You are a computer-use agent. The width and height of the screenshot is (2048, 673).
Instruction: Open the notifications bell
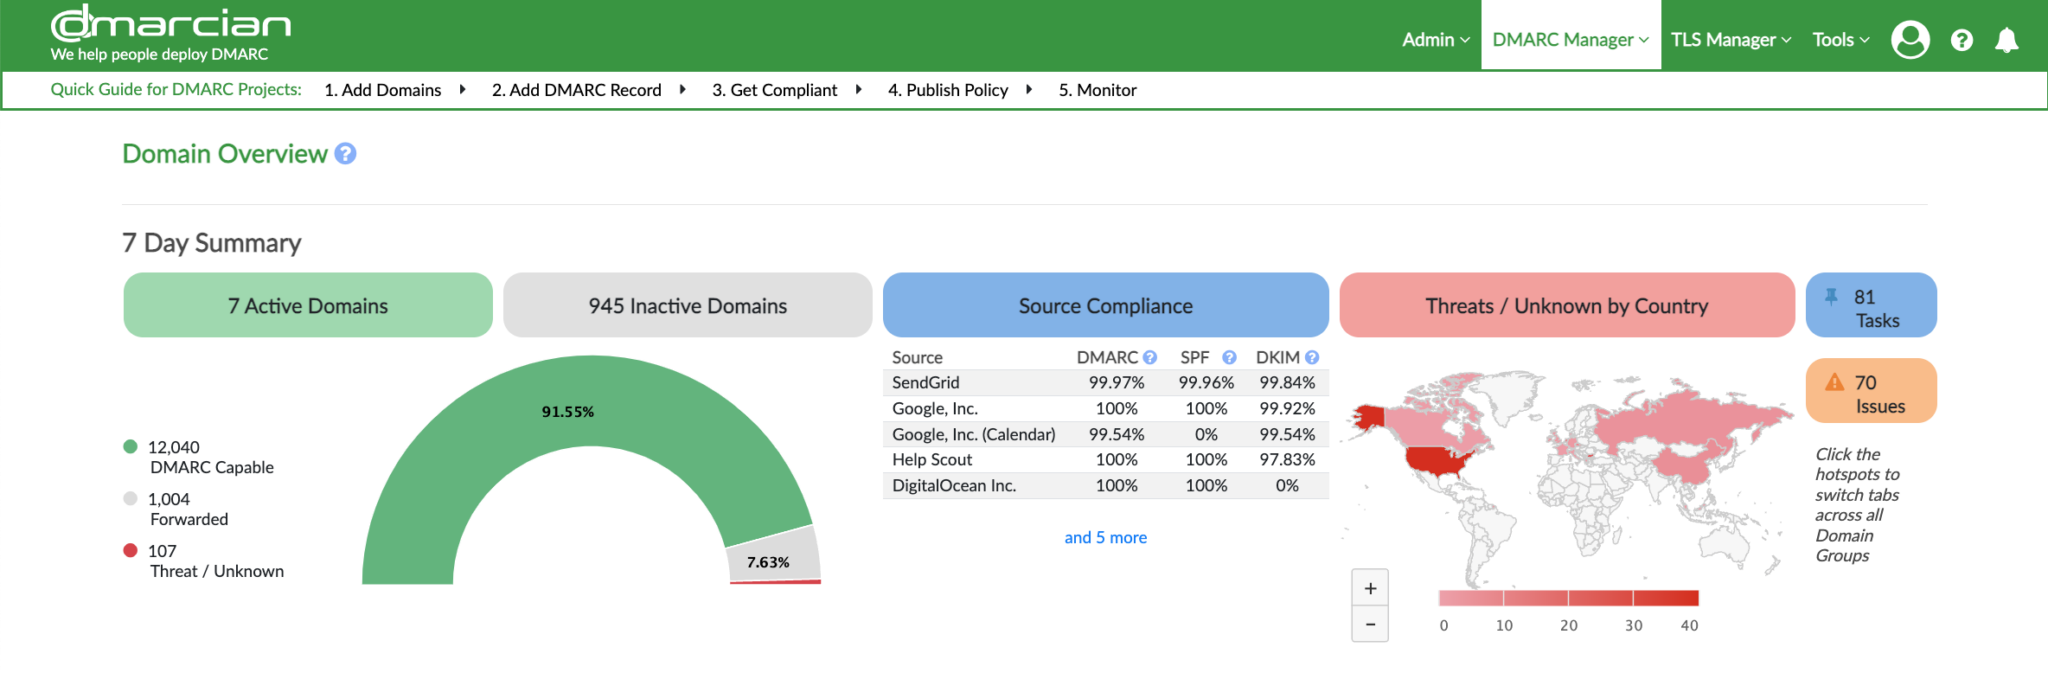click(x=2006, y=40)
